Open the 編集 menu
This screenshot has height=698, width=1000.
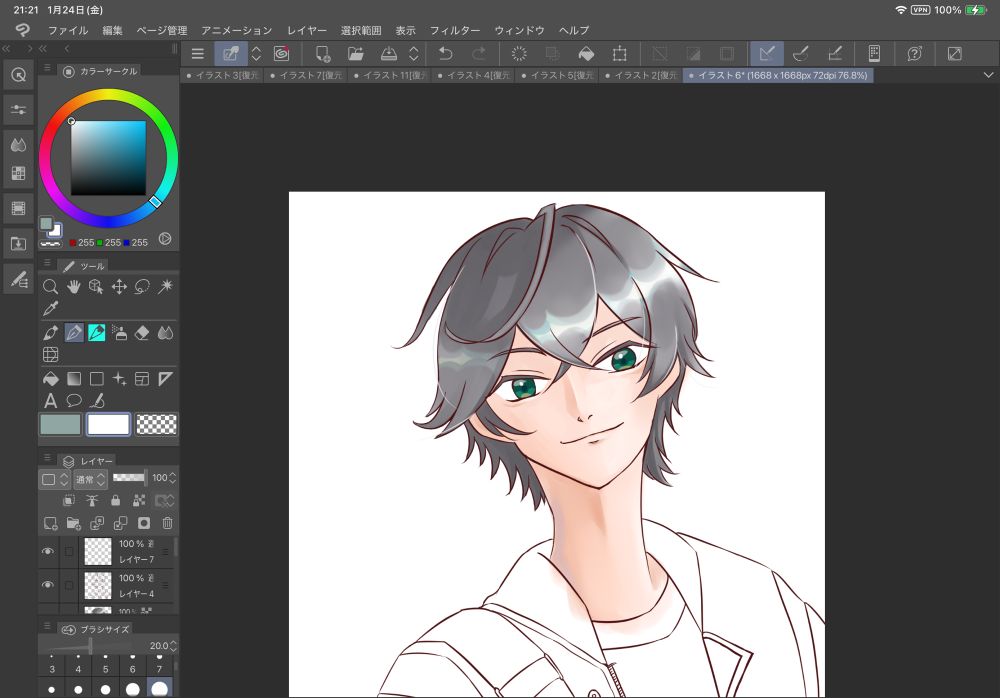[112, 30]
